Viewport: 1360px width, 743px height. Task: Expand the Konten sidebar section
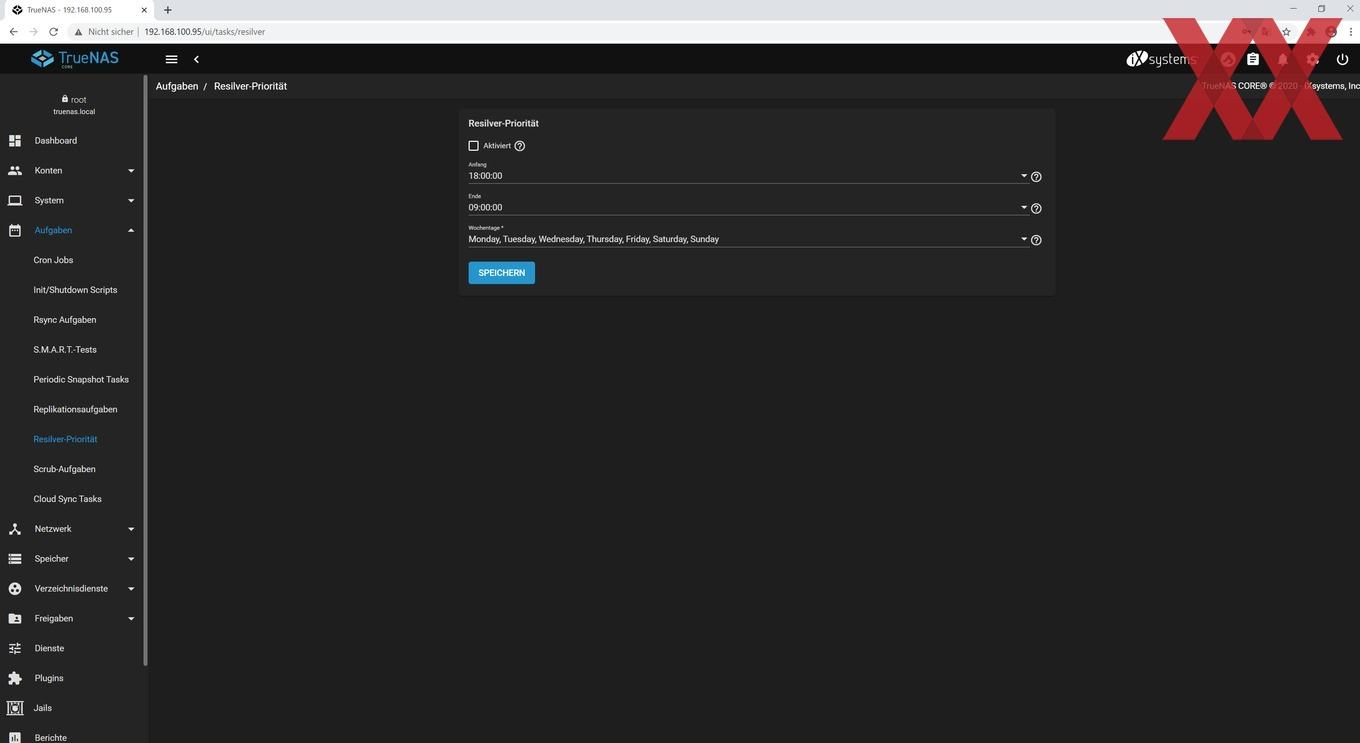pyautogui.click(x=74, y=171)
